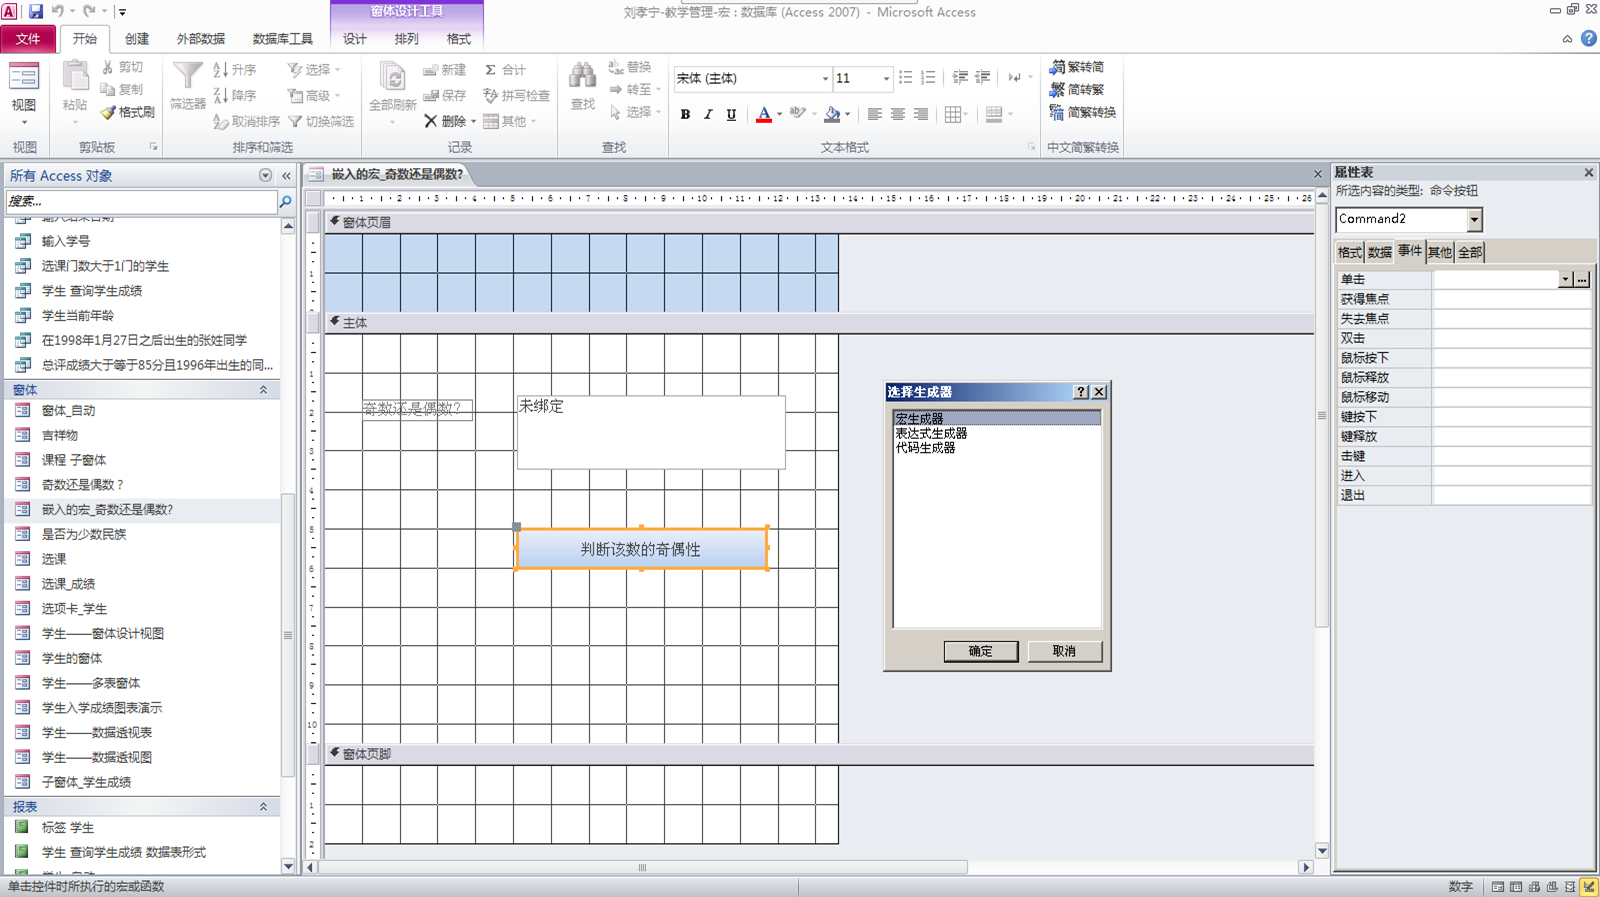Click 降序 descending sort

pyautogui.click(x=235, y=96)
